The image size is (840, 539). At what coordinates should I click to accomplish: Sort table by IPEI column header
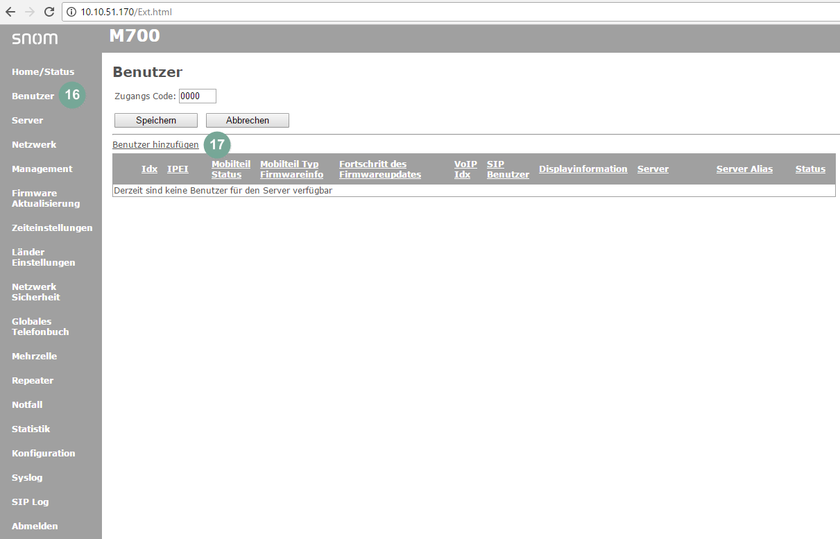pyautogui.click(x=177, y=169)
